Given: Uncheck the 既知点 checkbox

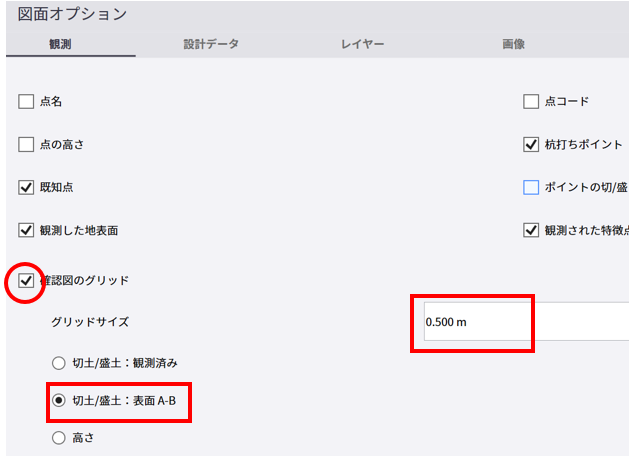Looking at the screenshot, I should click(x=27, y=188).
